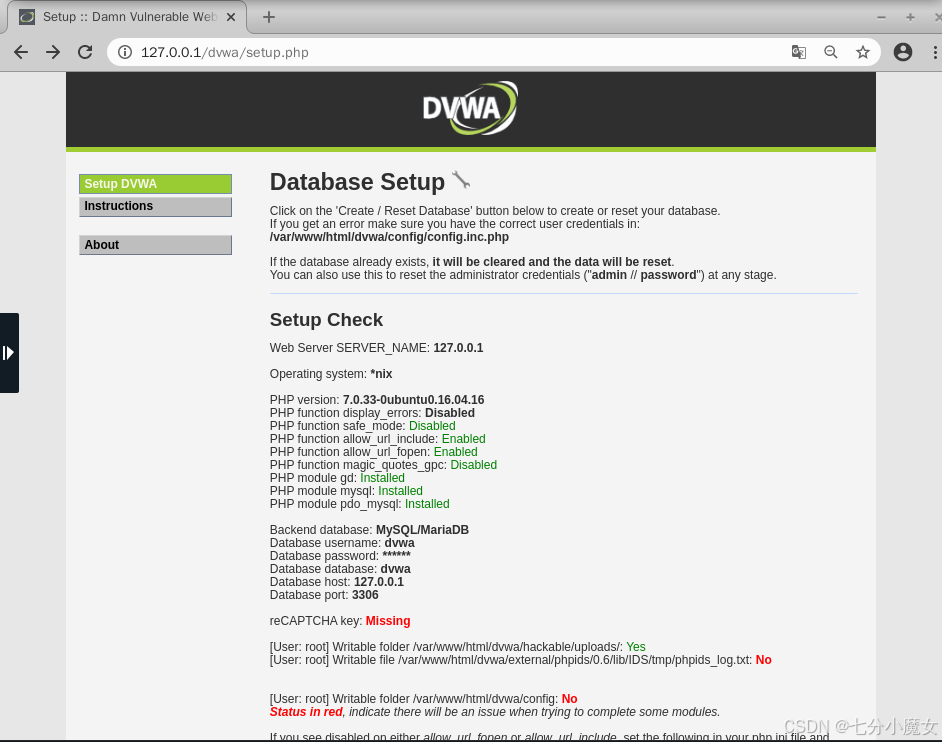This screenshot has width=942, height=742.
Task: Open the translate page icon
Action: pos(798,52)
